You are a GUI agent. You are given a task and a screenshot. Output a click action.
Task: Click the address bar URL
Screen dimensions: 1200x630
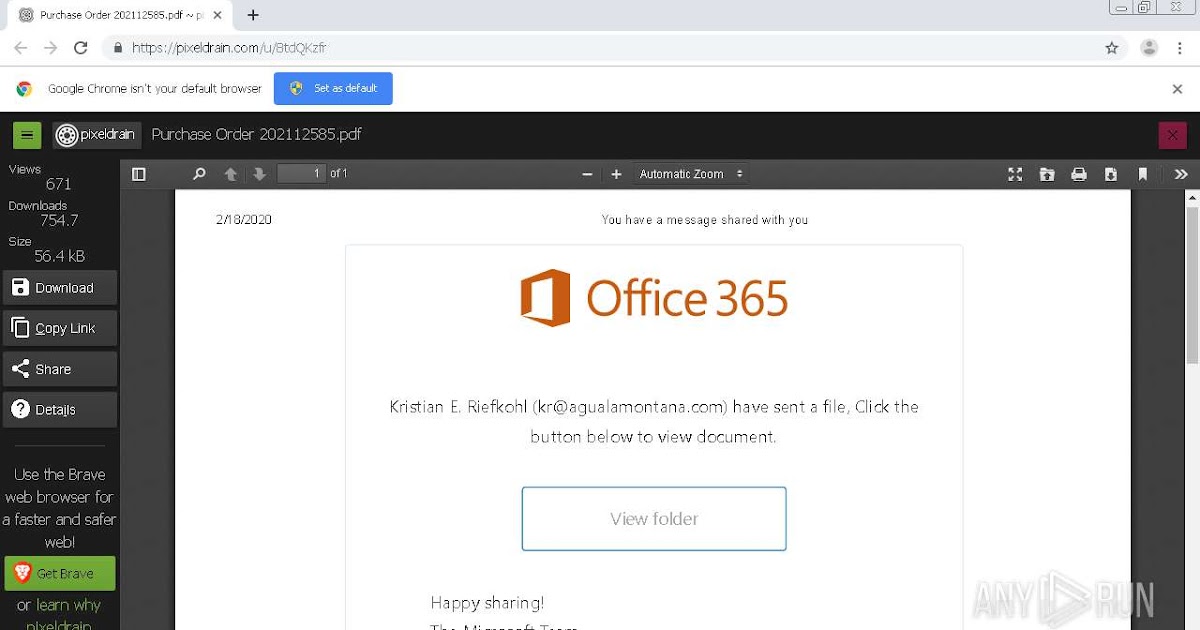pos(229,48)
